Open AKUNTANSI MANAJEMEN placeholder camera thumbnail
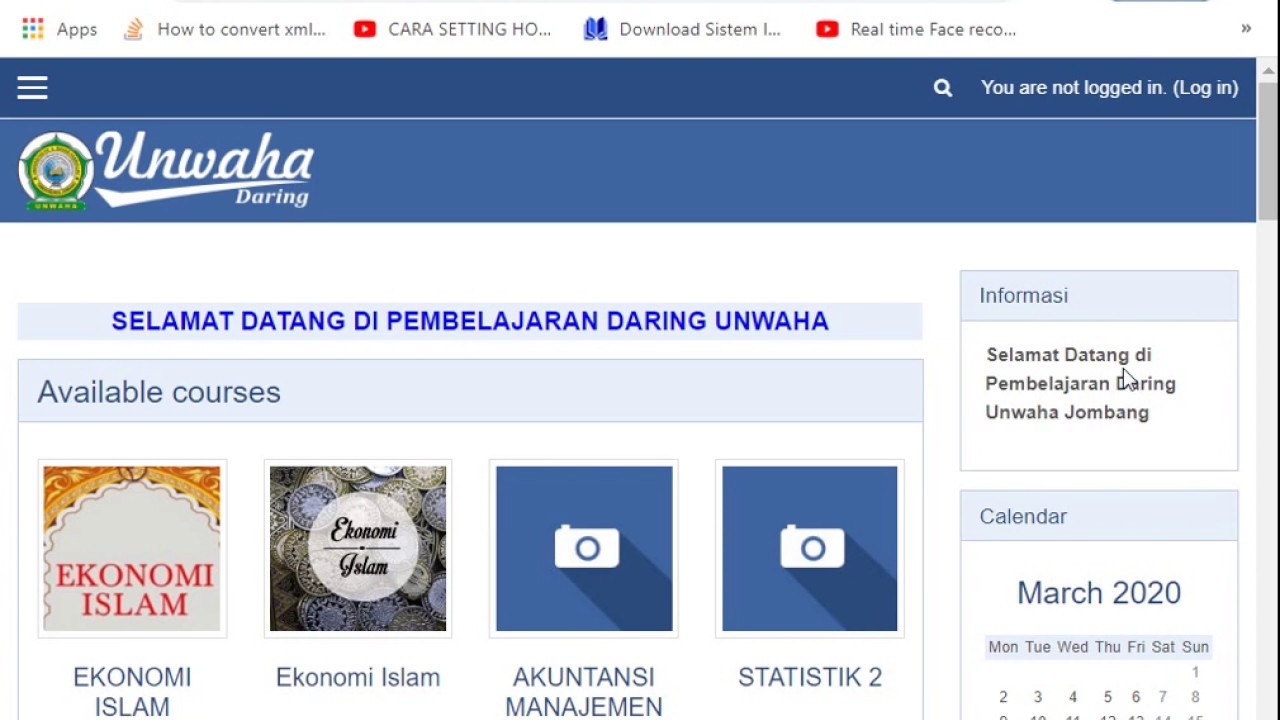The height and width of the screenshot is (720, 1280). (584, 548)
